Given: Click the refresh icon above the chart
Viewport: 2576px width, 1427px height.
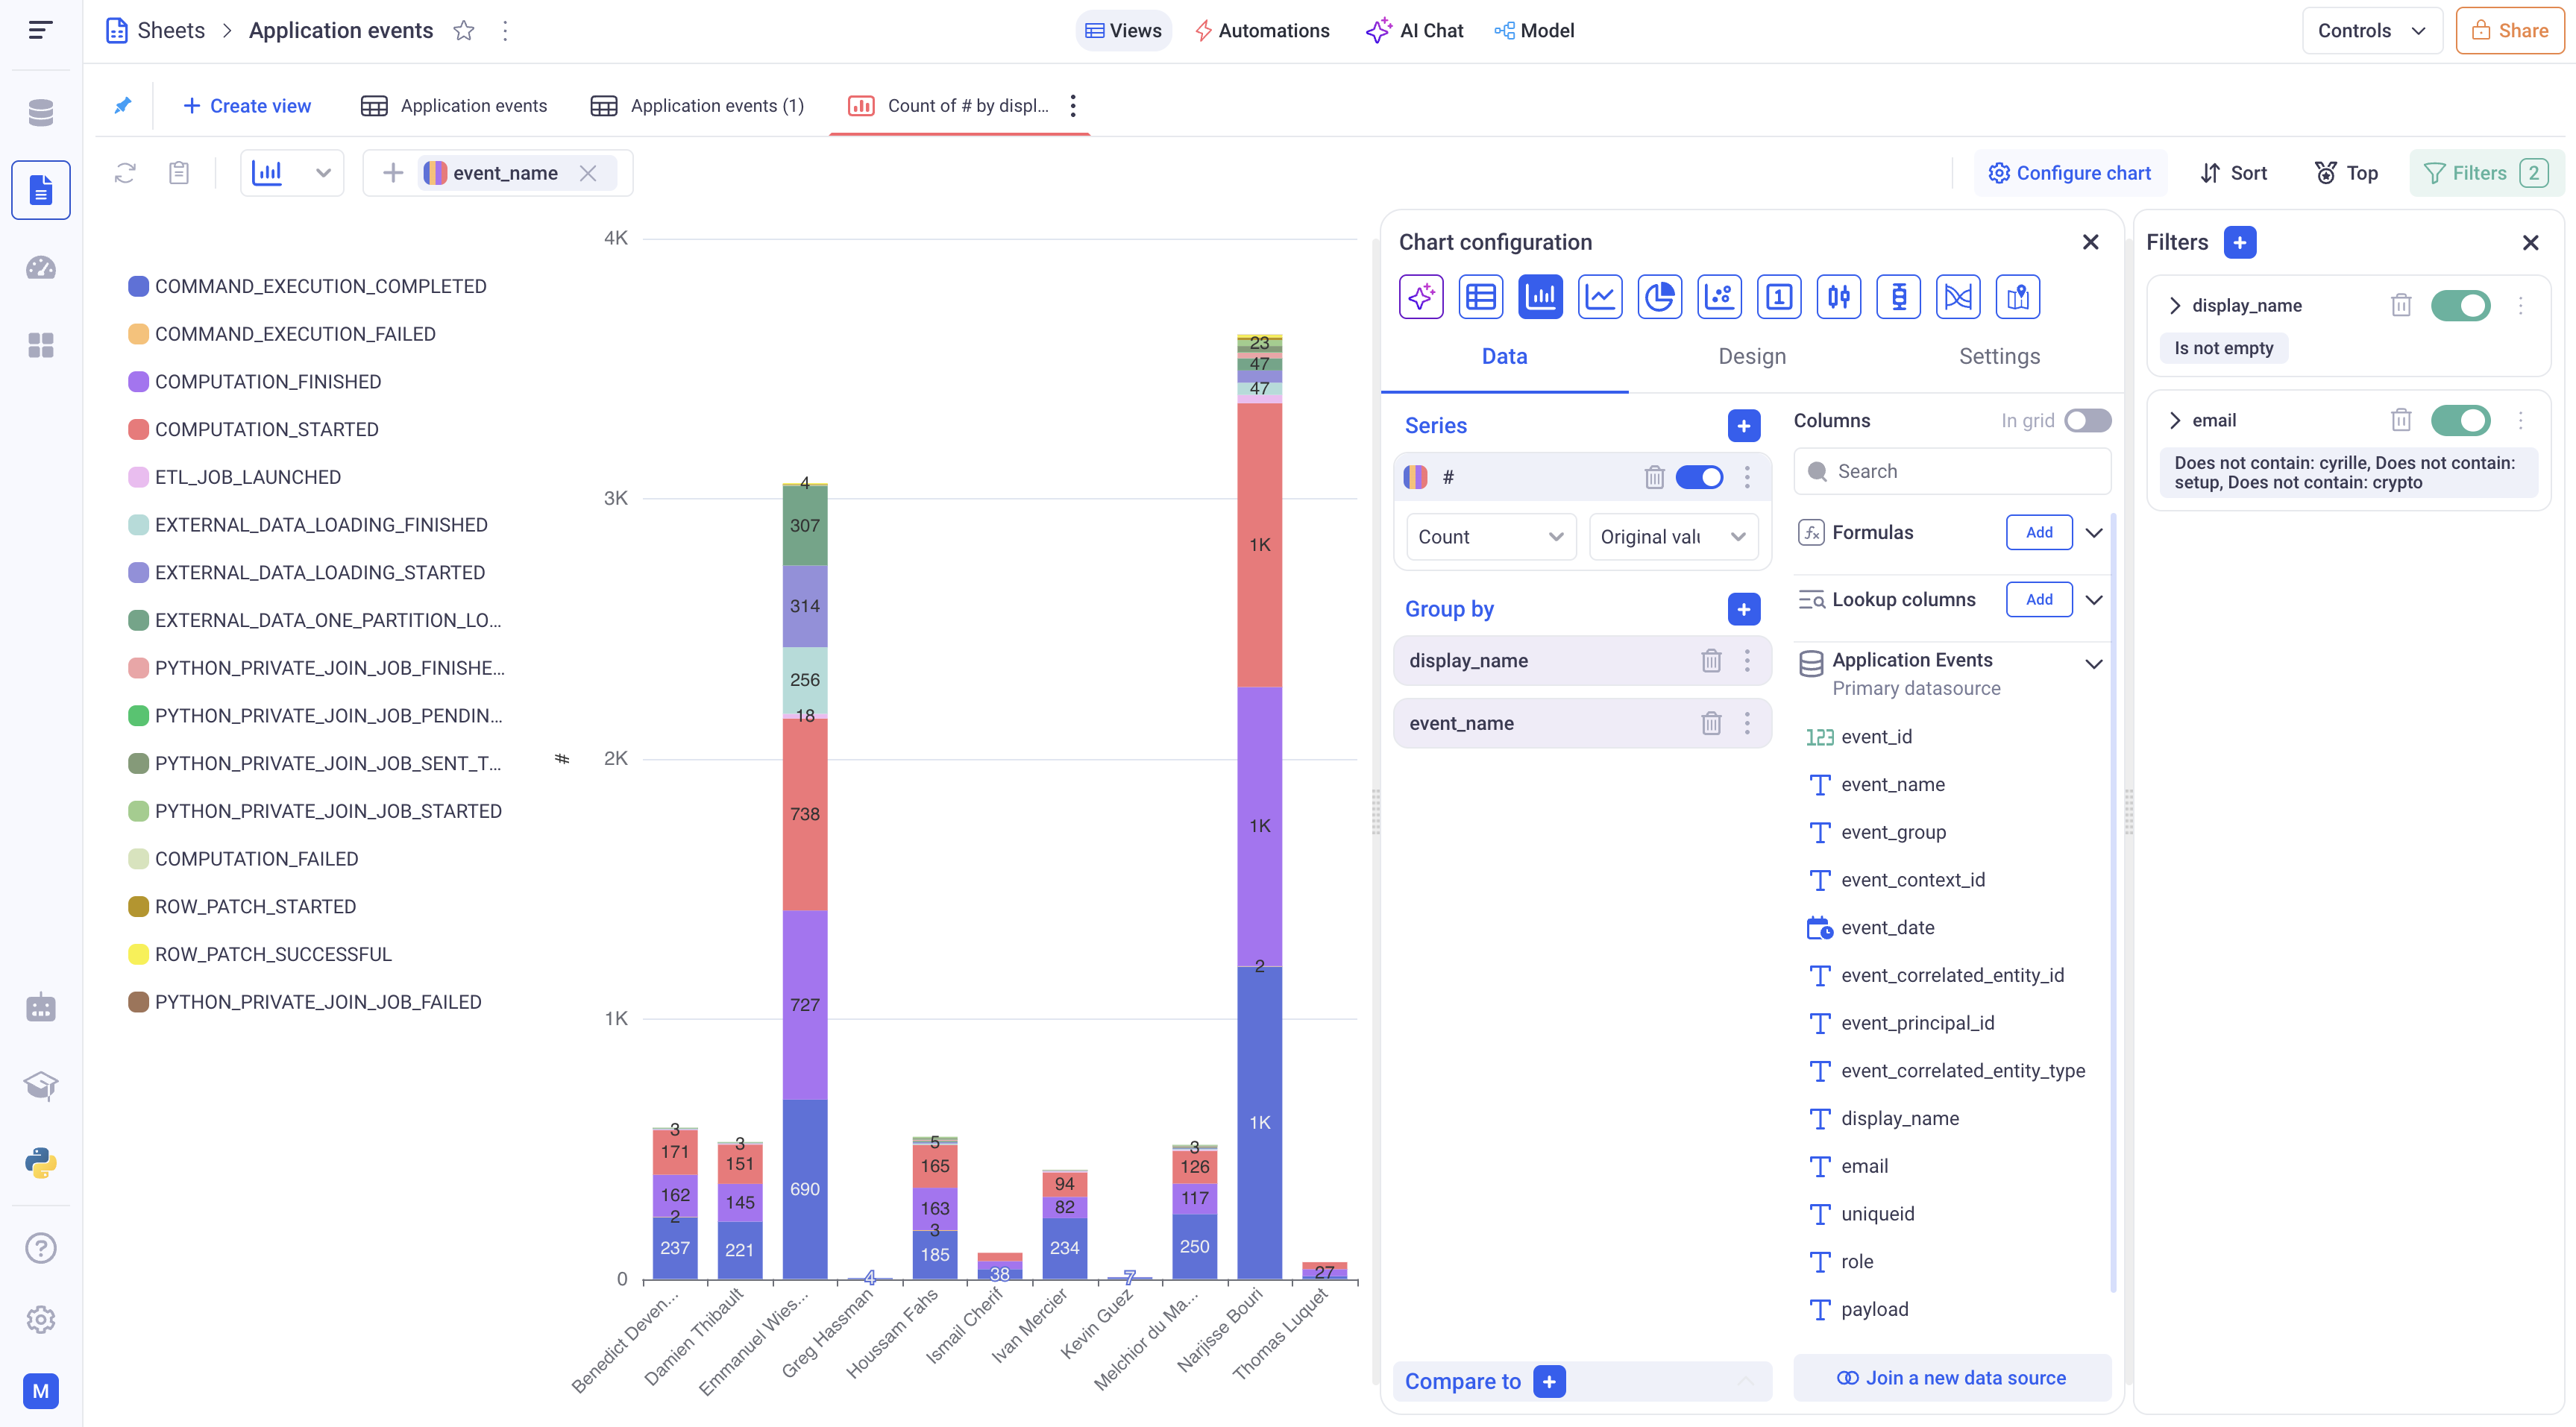Looking at the screenshot, I should tap(125, 173).
